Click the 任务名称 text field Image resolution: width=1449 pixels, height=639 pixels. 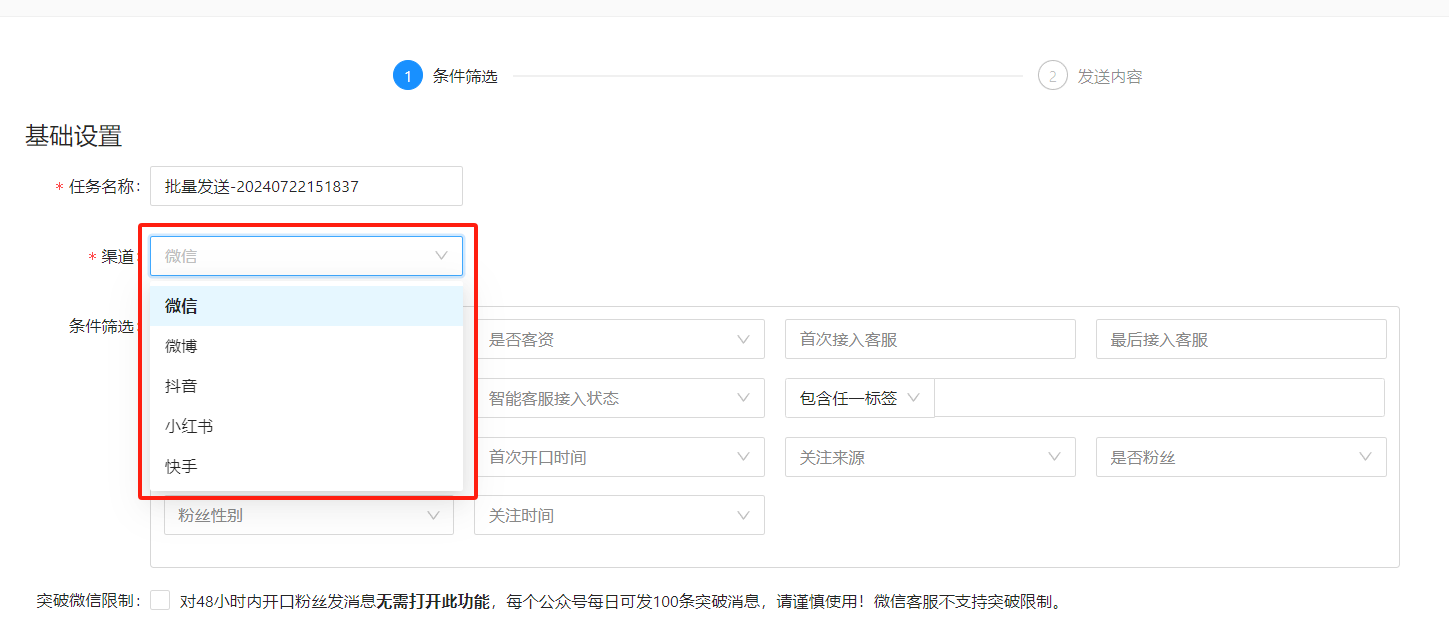[x=306, y=186]
